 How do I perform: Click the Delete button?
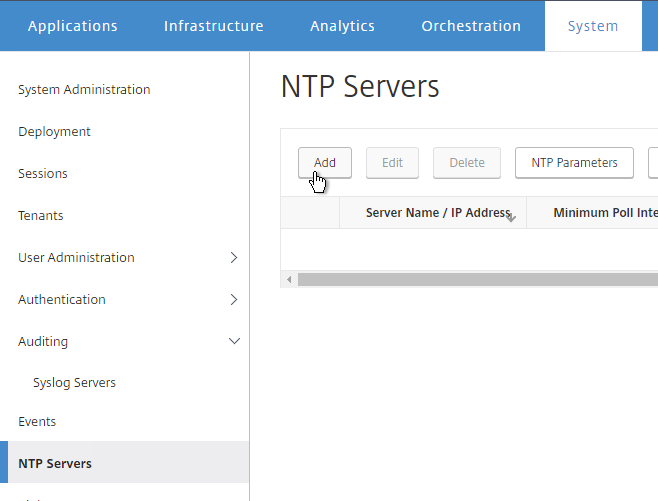(467, 163)
